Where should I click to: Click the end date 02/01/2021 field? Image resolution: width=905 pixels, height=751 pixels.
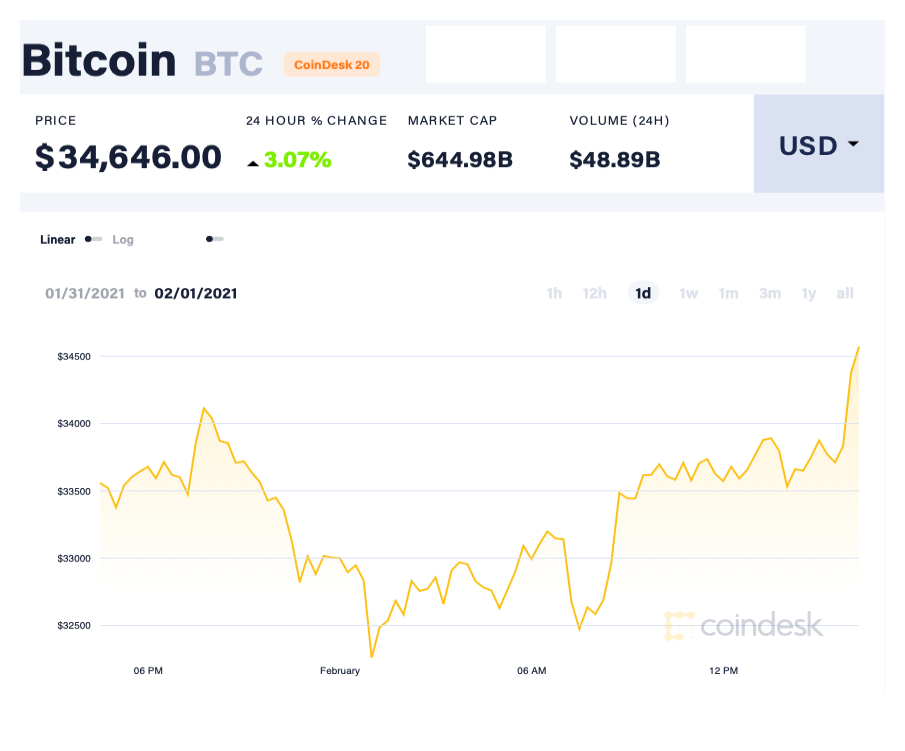196,293
